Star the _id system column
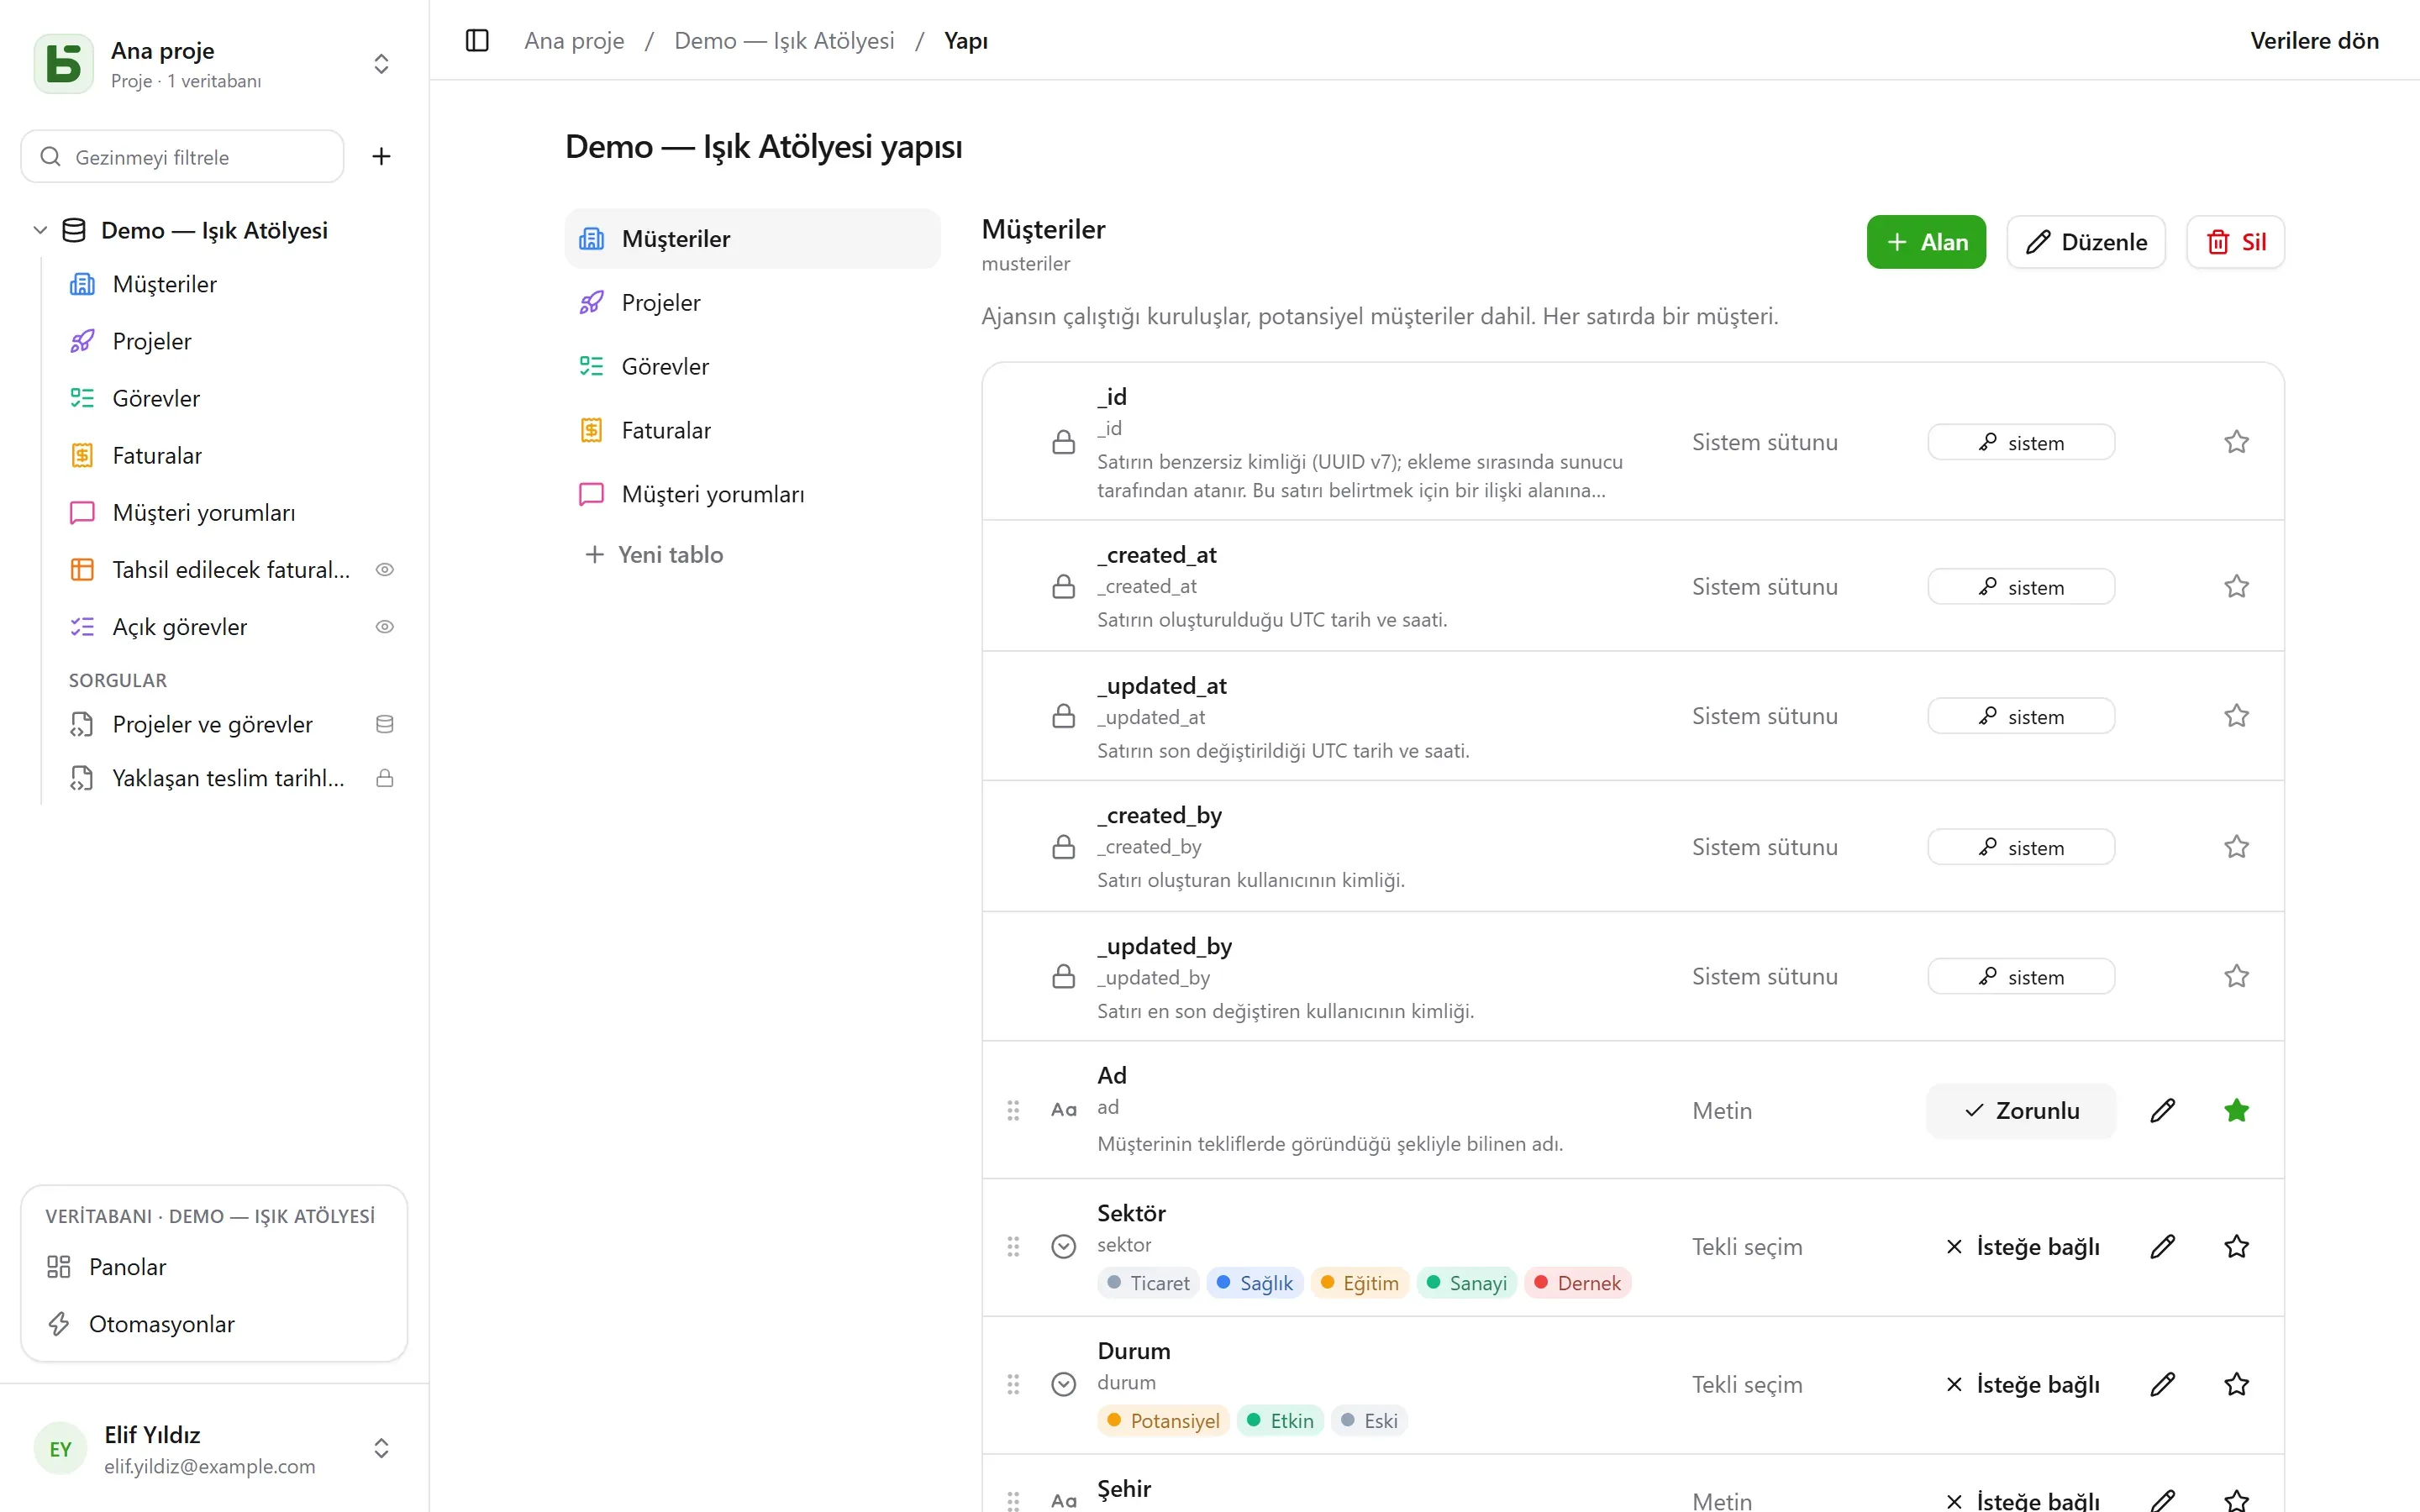The width and height of the screenshot is (2420, 1512). point(2237,442)
